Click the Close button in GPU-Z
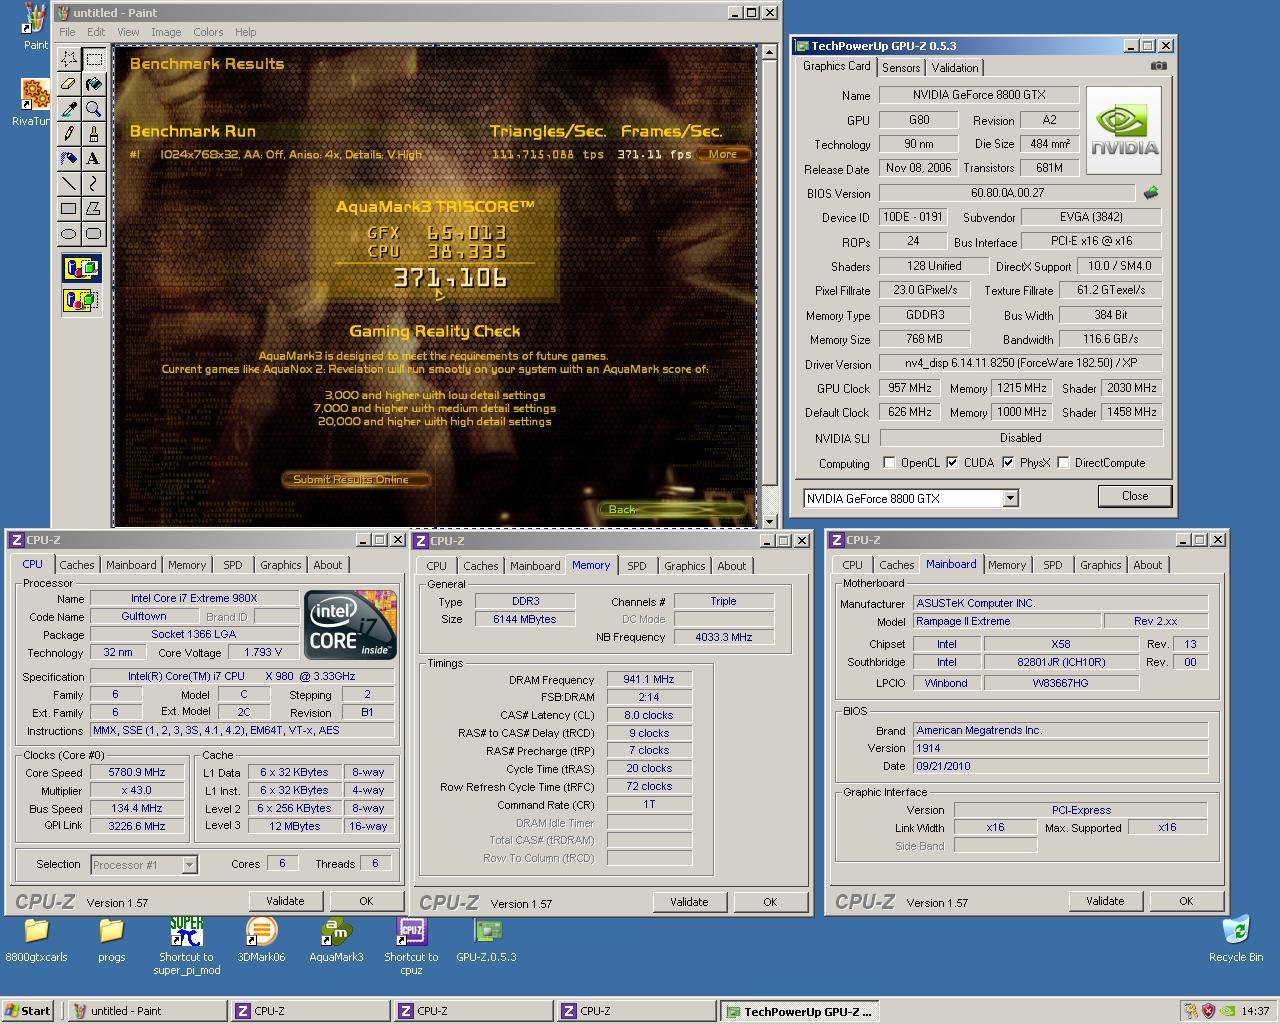 pos(1135,496)
